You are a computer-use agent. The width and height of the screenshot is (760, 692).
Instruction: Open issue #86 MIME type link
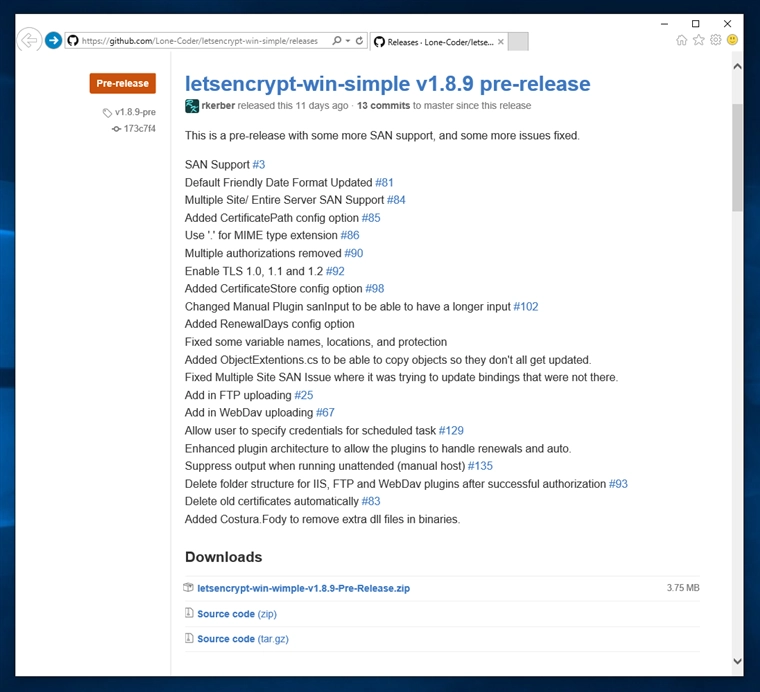[350, 236]
